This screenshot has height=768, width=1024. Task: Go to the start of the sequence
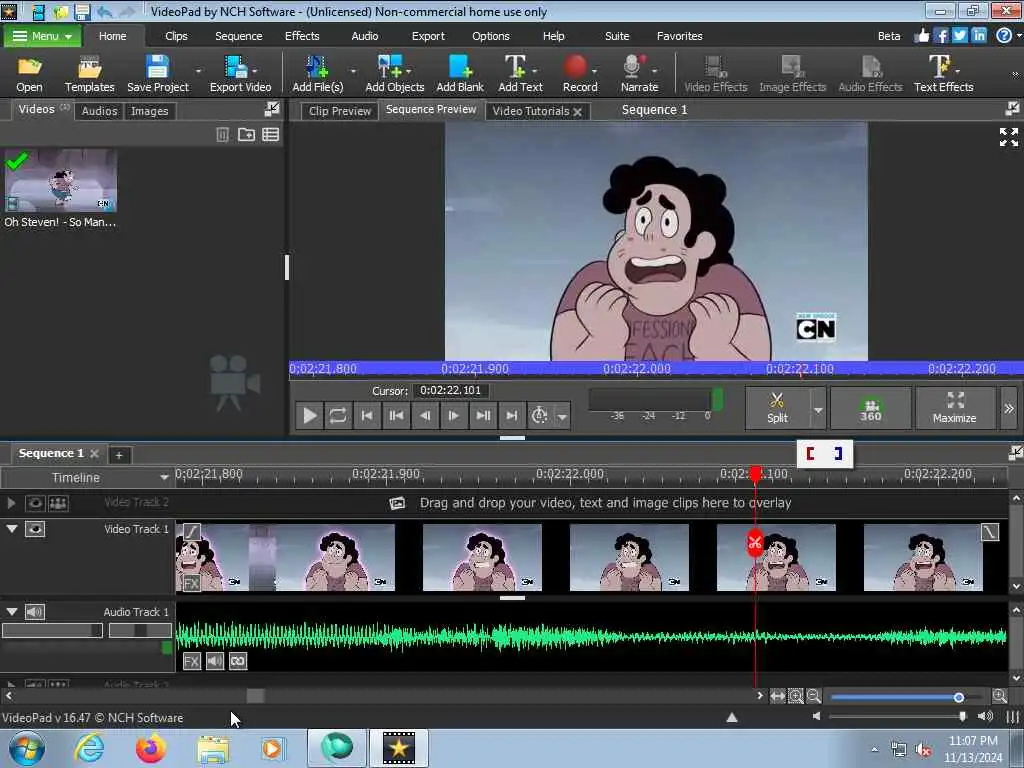(368, 415)
